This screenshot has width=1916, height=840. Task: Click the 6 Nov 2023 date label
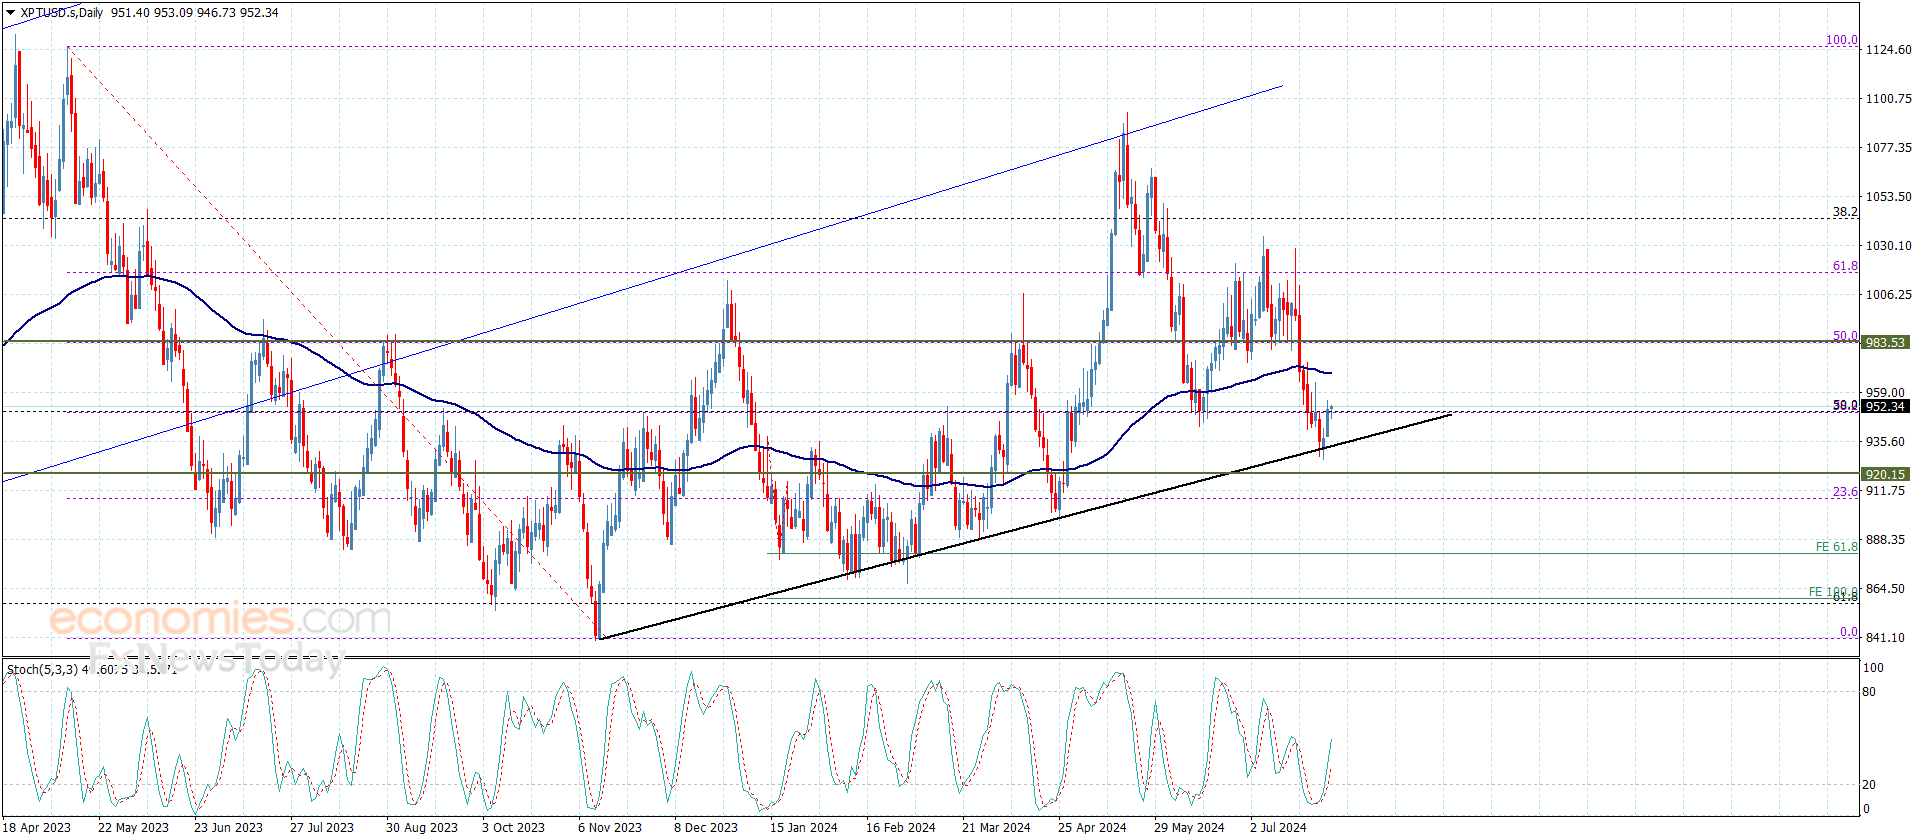pos(610,827)
